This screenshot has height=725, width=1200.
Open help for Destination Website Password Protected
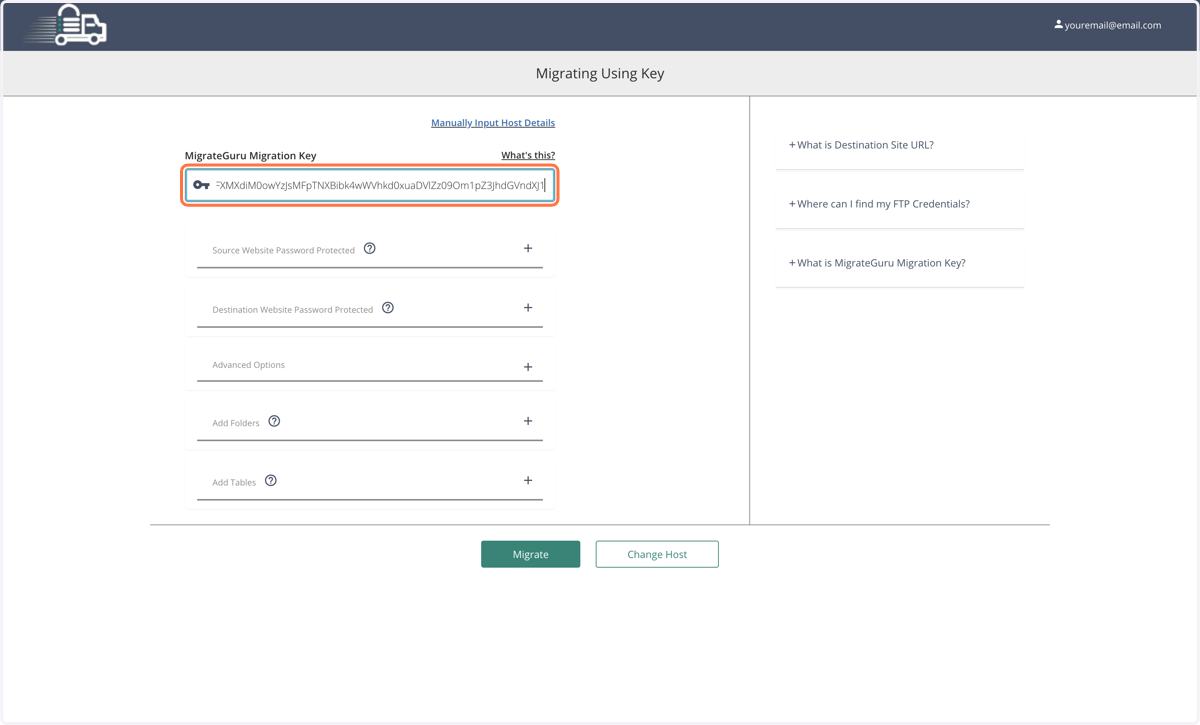(388, 308)
